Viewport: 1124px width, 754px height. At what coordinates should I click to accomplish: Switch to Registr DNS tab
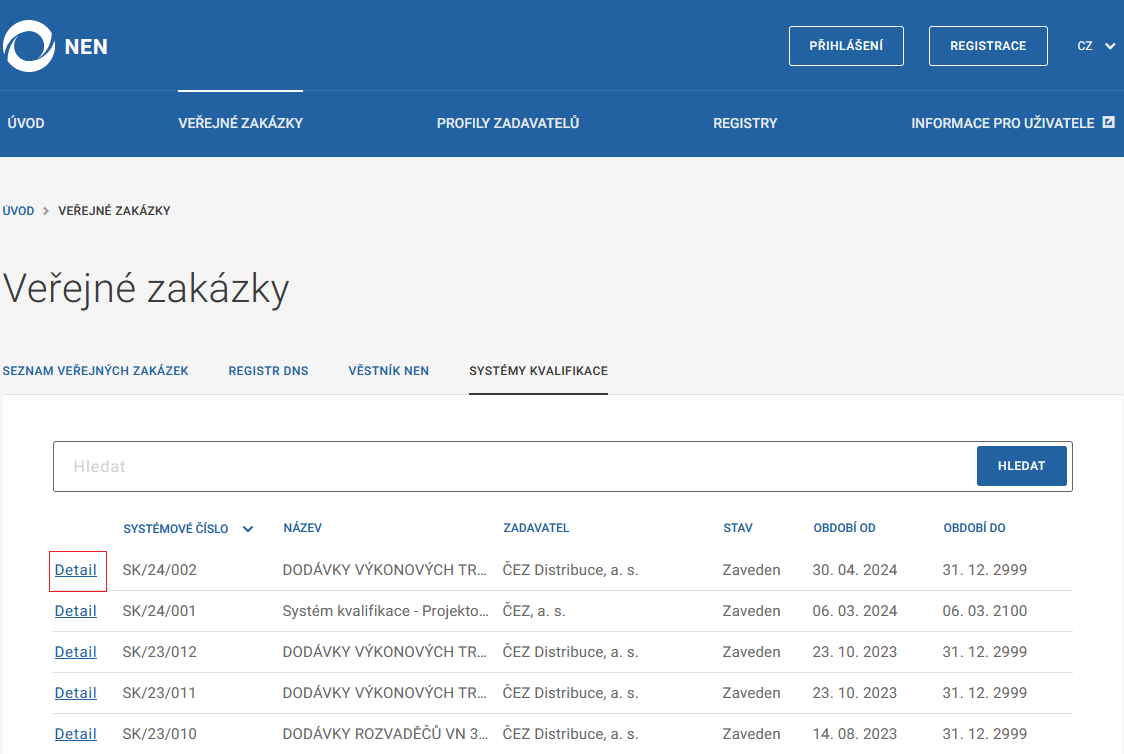pos(268,371)
